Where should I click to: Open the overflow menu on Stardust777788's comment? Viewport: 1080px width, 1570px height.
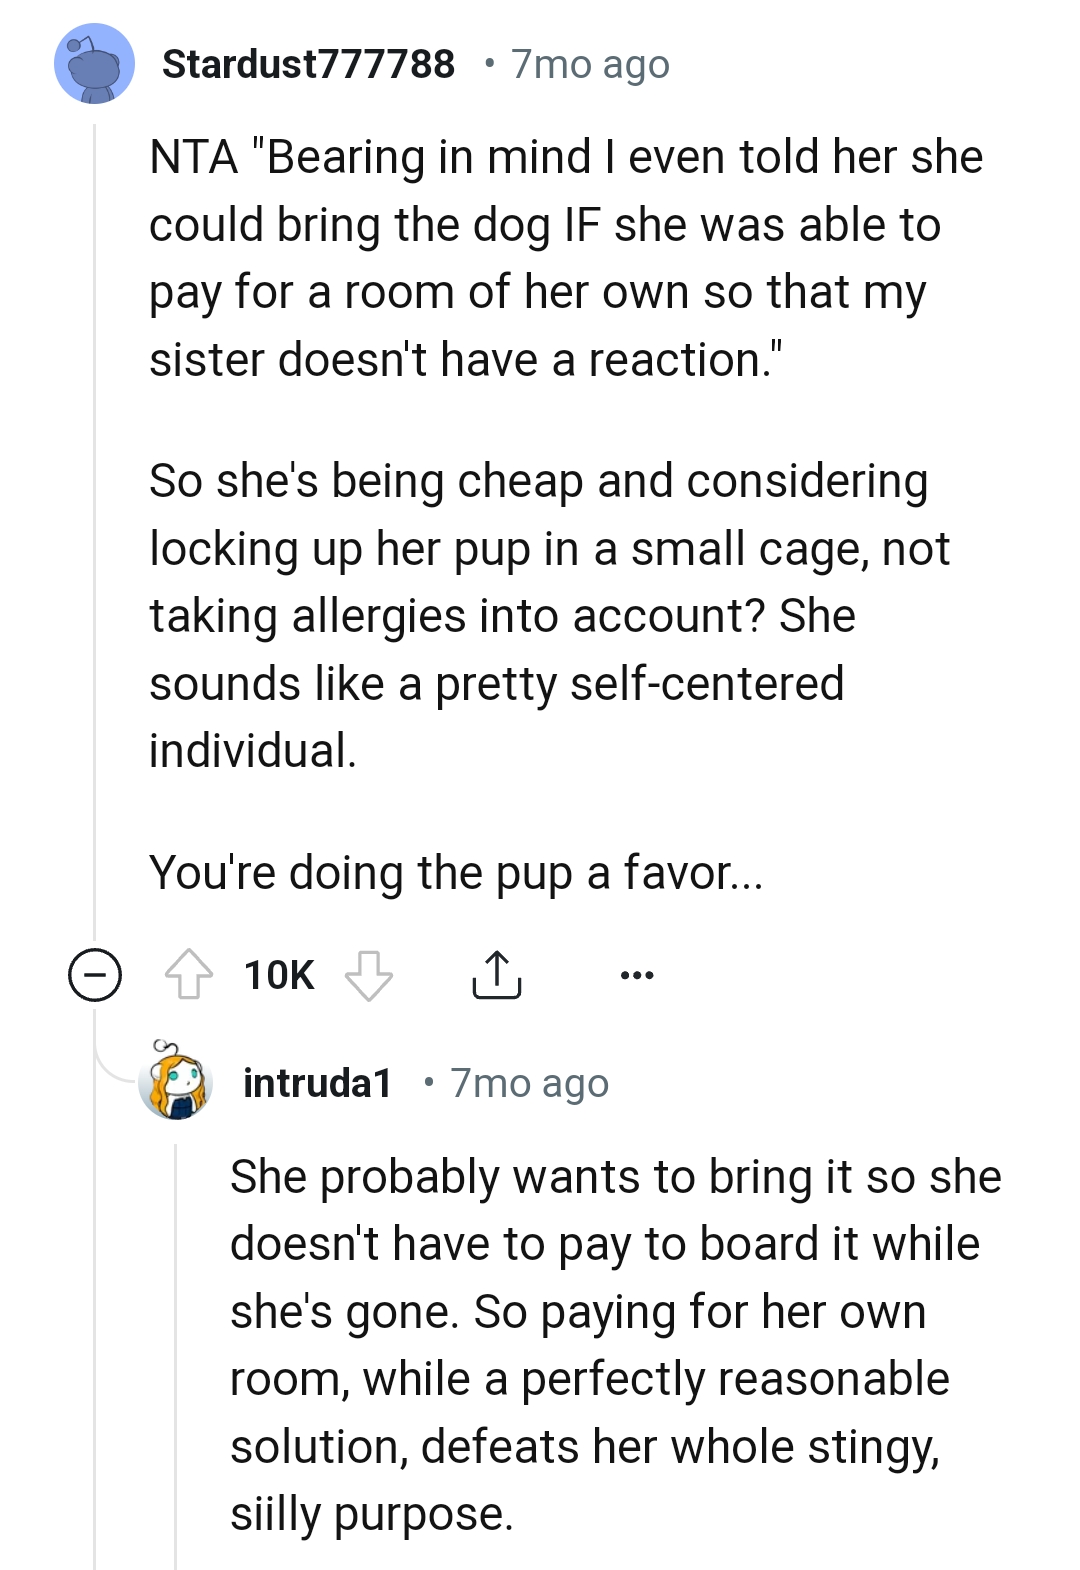tap(637, 975)
